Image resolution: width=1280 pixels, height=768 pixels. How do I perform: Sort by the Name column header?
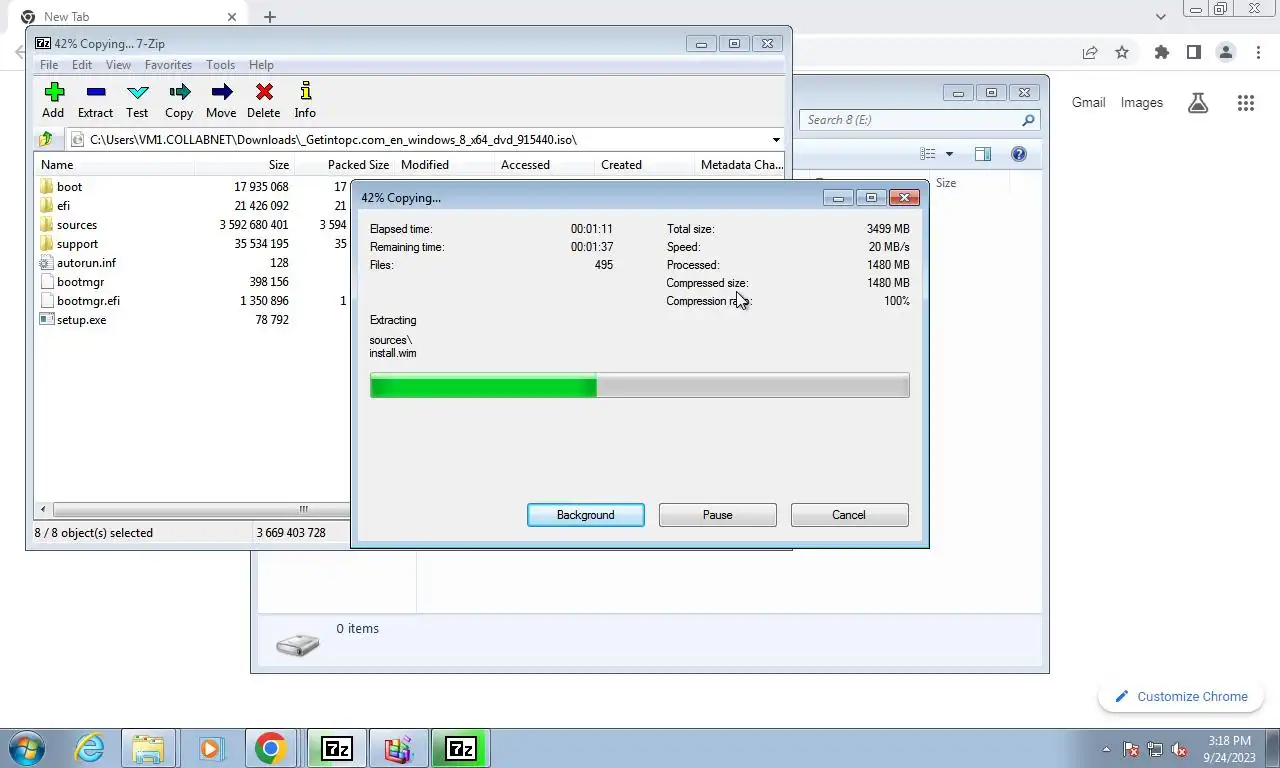click(x=114, y=165)
